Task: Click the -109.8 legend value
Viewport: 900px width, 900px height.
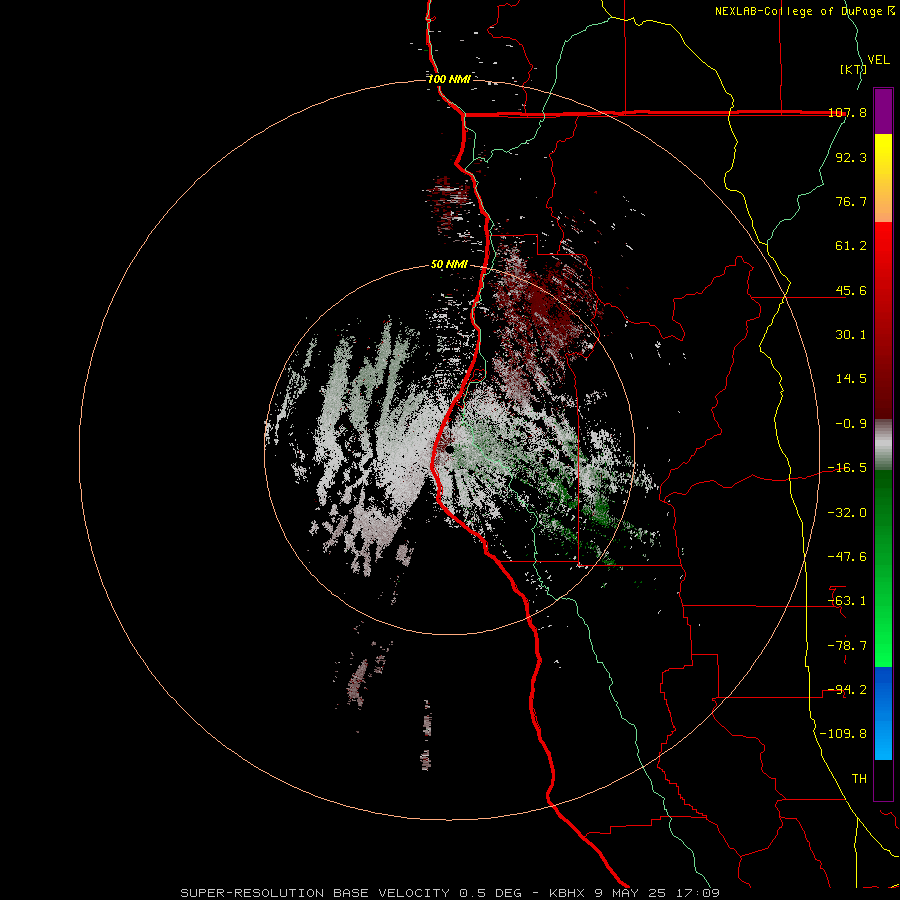Action: pos(843,734)
